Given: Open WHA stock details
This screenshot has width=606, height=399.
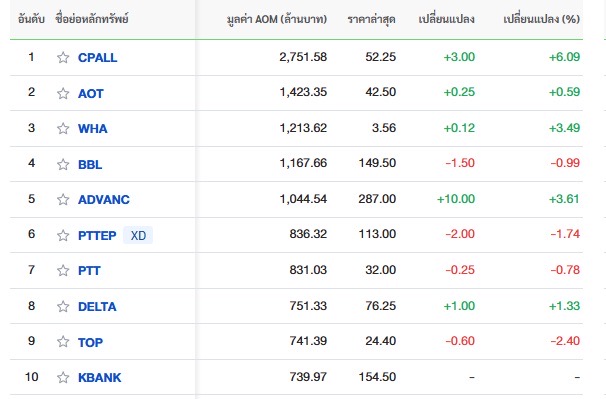Looking at the screenshot, I should pyautogui.click(x=93, y=128).
